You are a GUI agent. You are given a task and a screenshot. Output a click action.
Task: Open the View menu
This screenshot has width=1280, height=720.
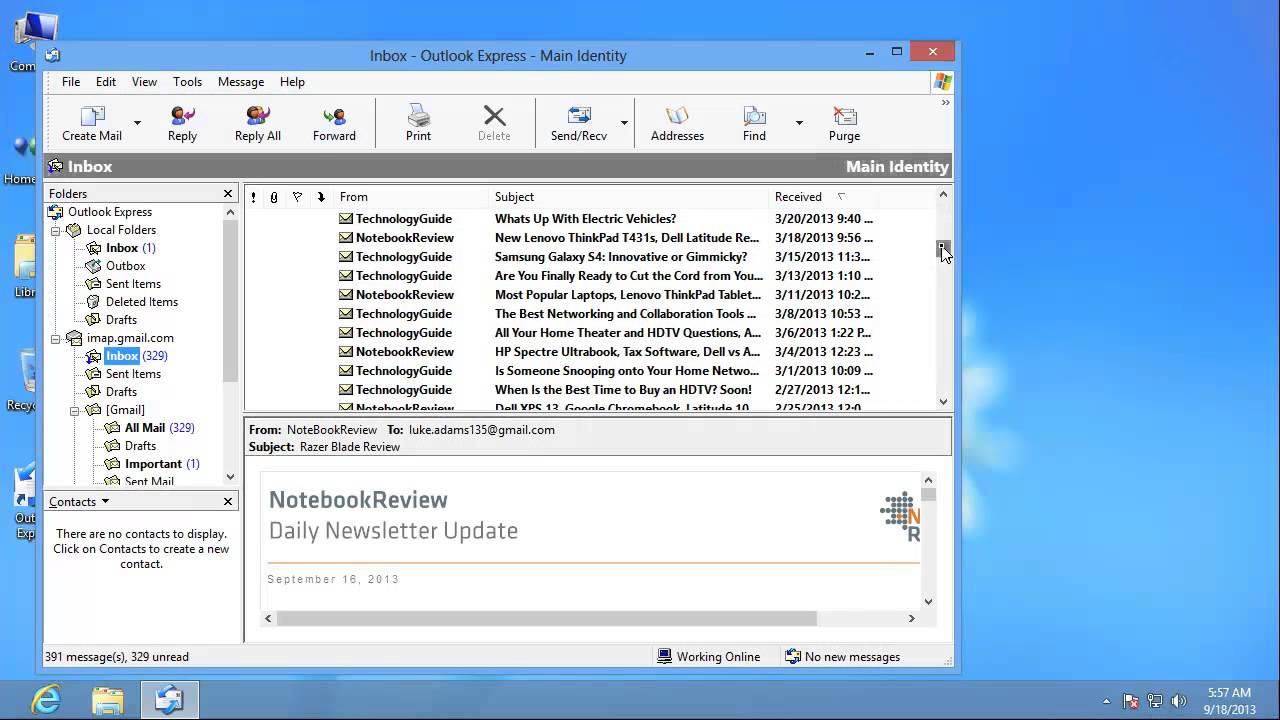(144, 82)
